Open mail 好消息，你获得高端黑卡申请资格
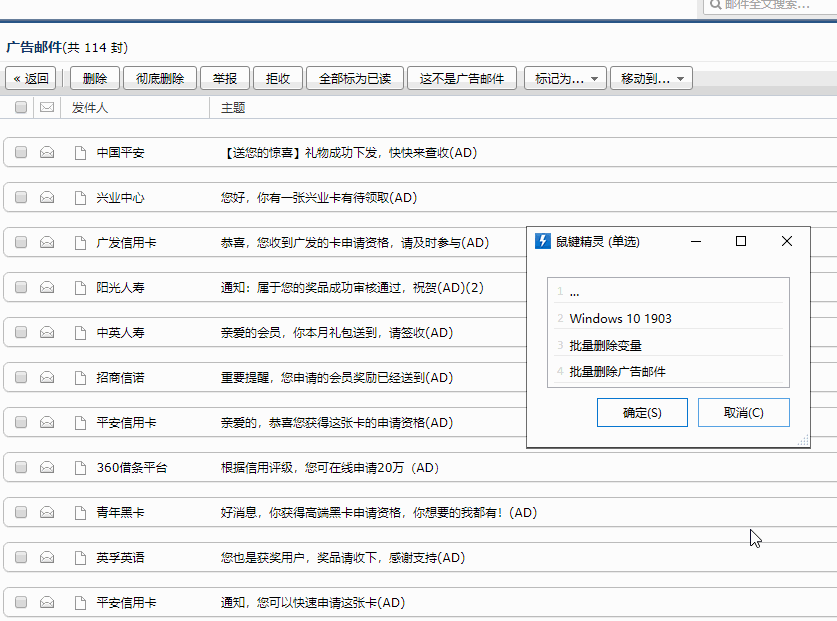The height and width of the screenshot is (621, 837). [379, 513]
